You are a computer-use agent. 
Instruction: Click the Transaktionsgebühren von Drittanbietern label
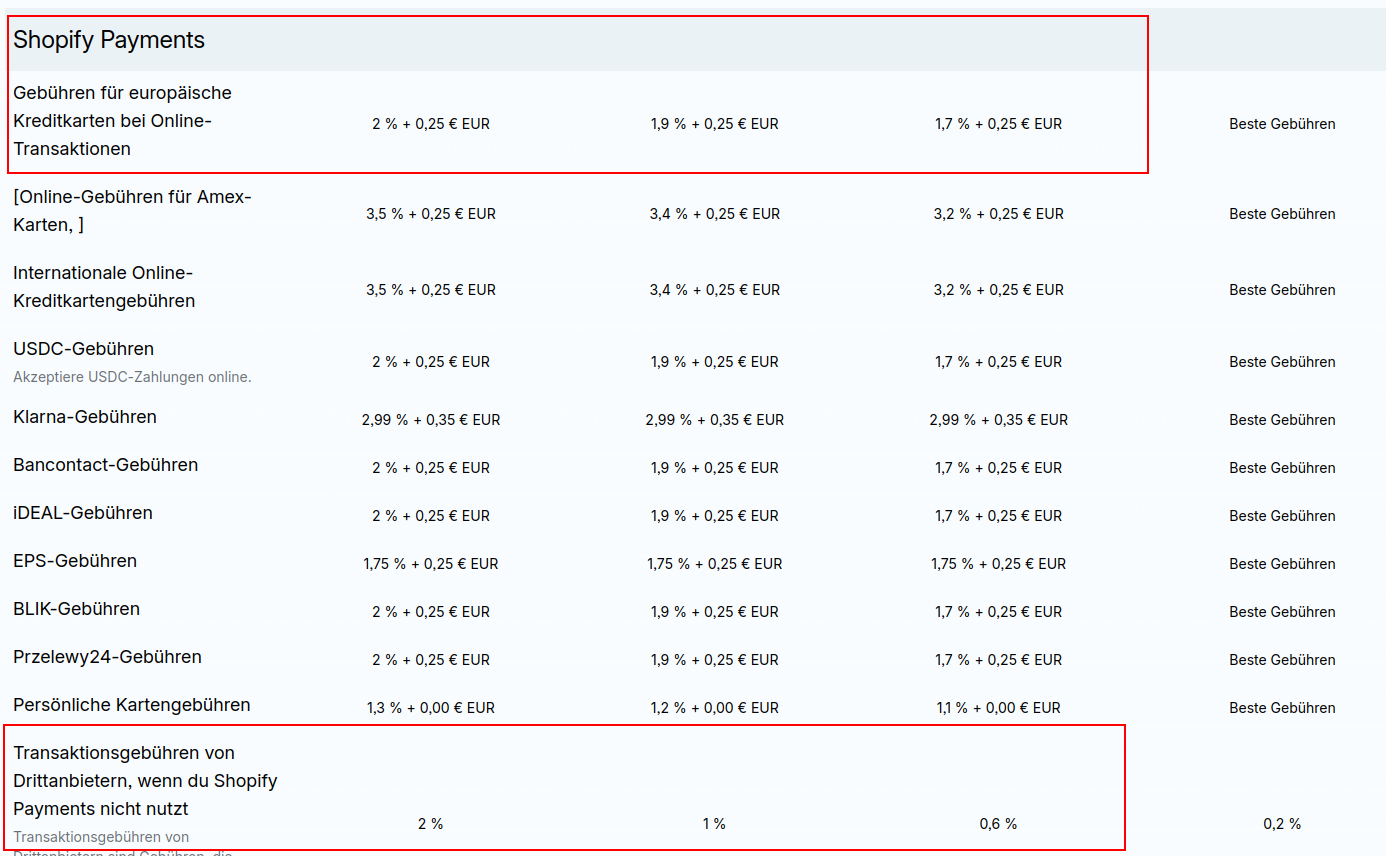point(145,780)
